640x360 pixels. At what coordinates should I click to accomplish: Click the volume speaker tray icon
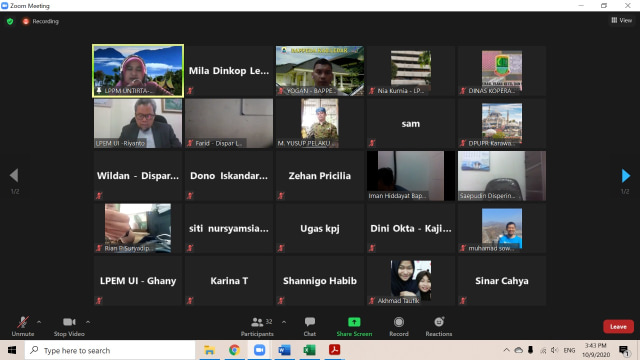(554, 350)
